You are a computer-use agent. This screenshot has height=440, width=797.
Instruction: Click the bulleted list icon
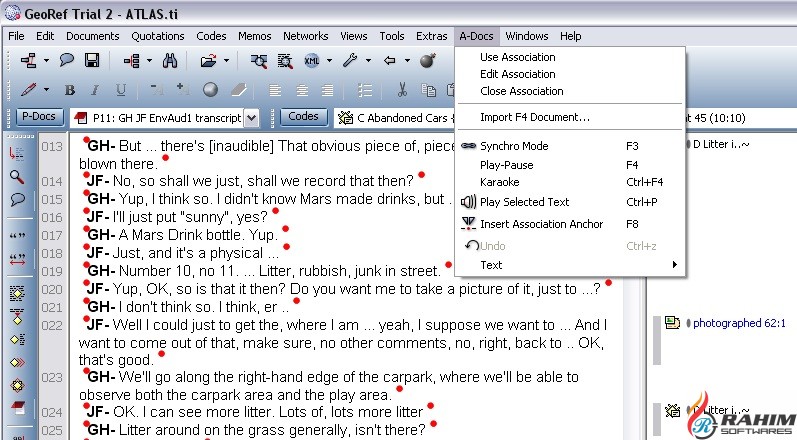click(x=365, y=90)
